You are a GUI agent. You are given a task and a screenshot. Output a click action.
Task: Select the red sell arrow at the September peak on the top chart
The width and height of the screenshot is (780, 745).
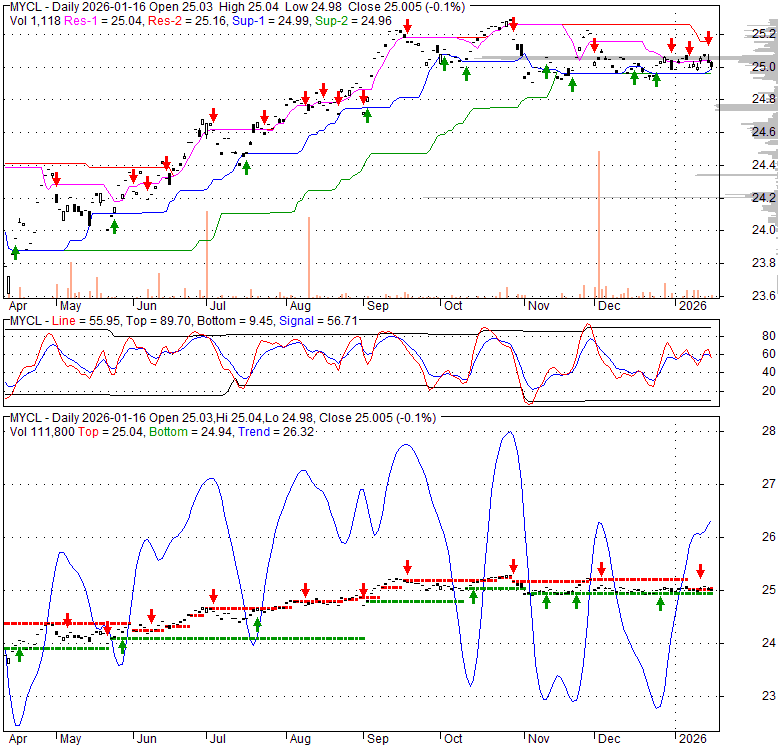[406, 41]
